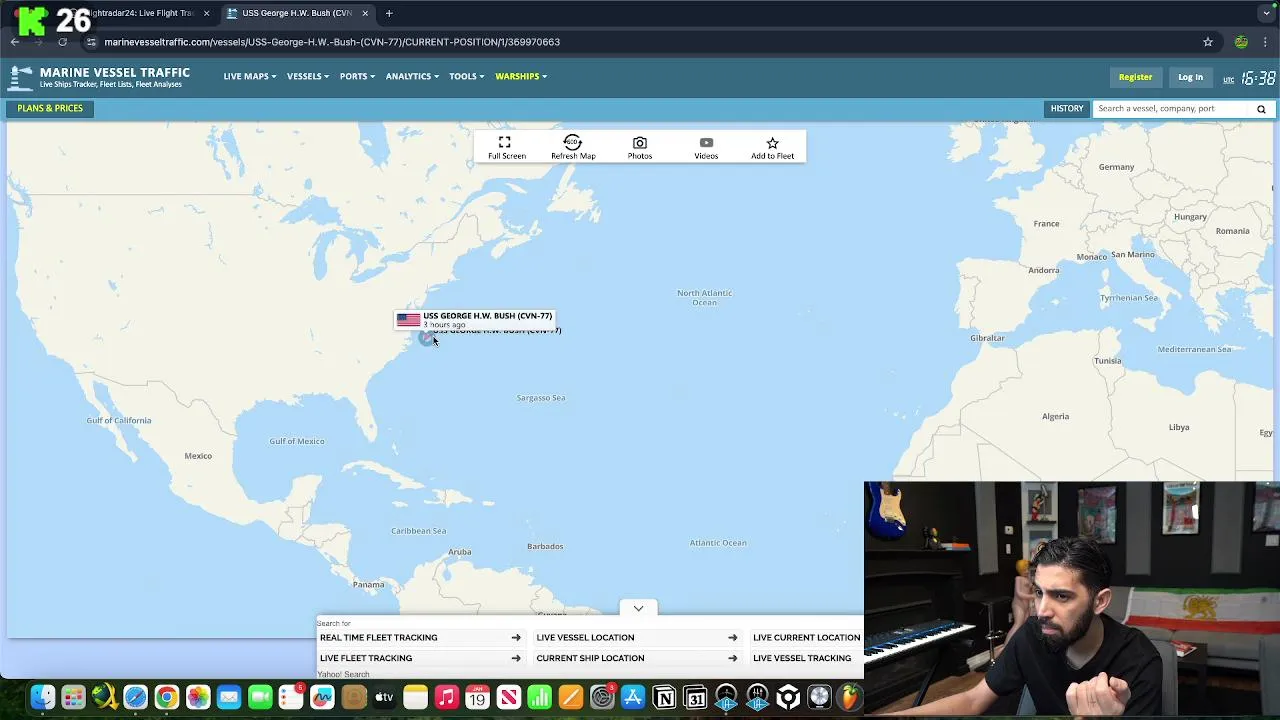Open LIVE FLEET TRACKING link
This screenshot has height=720, width=1280.
pyautogui.click(x=420, y=658)
